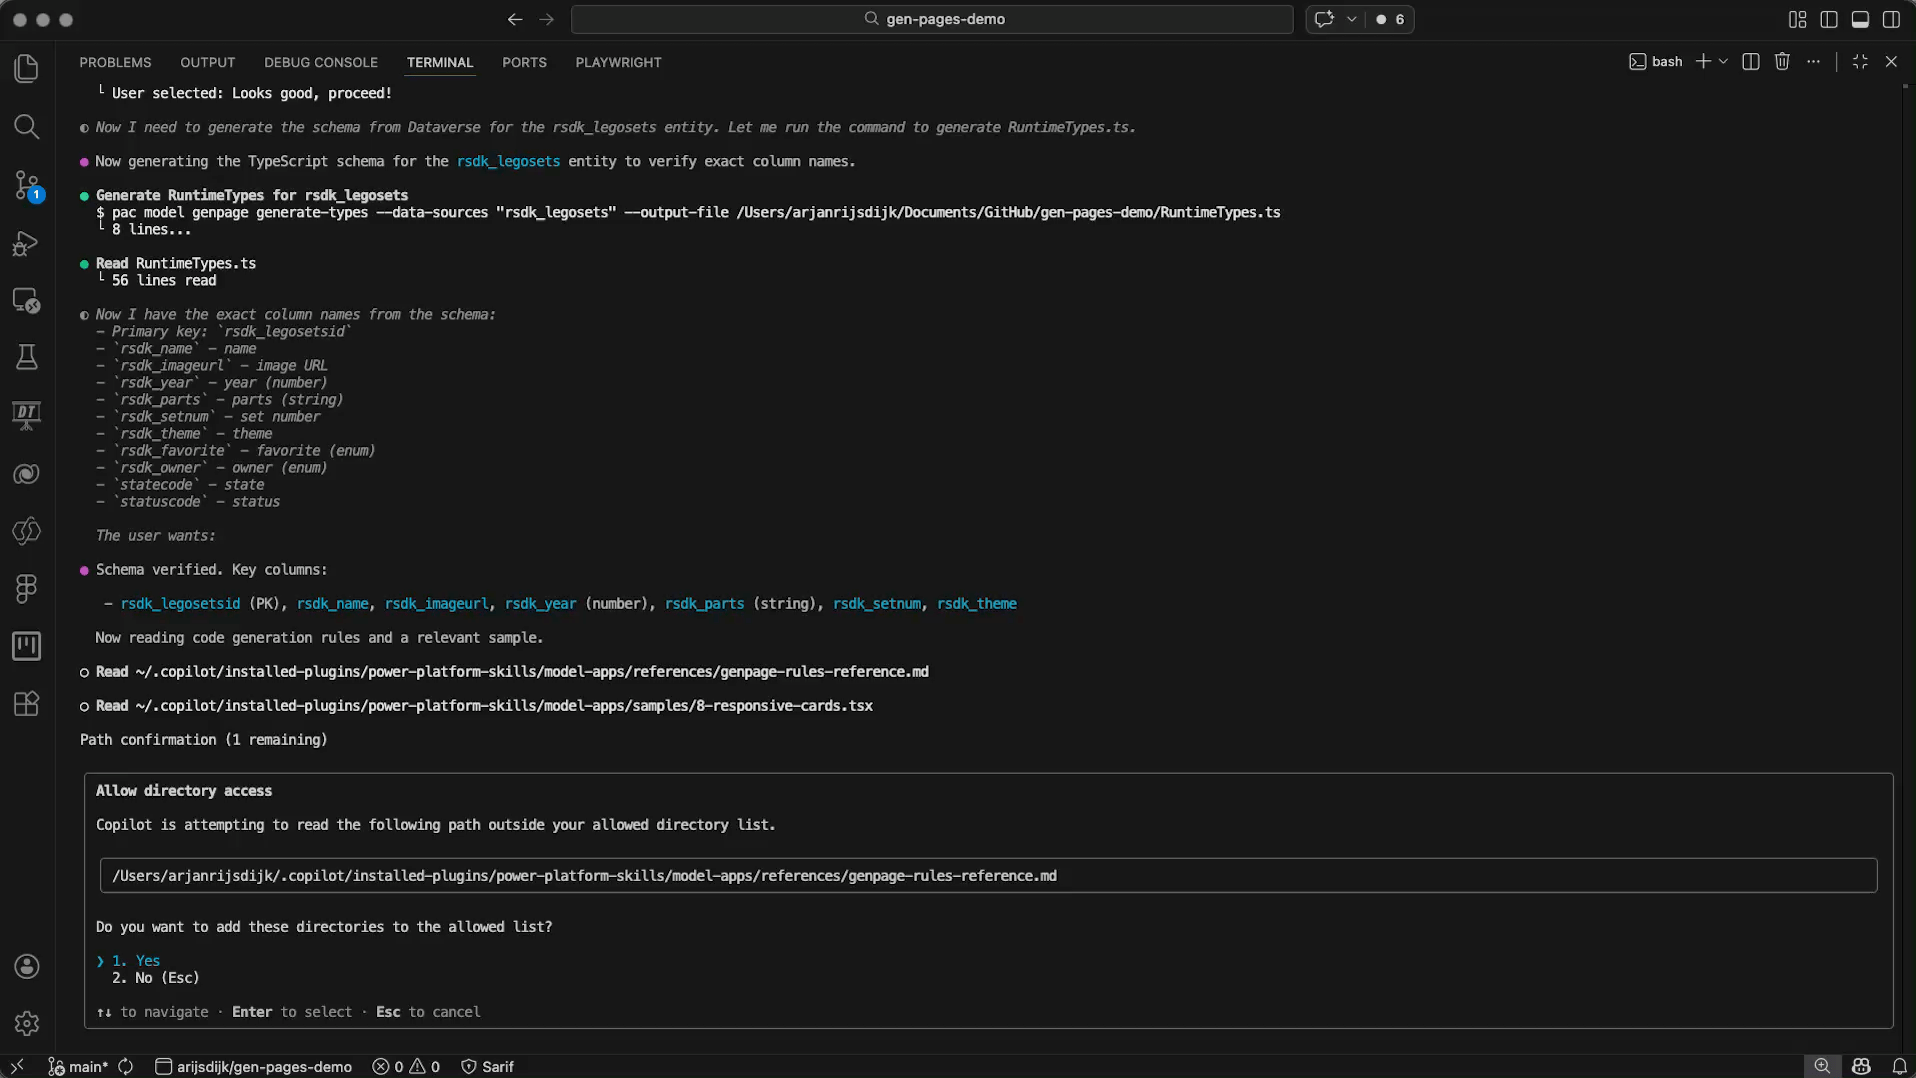
Task: Open Source Control view showing 1 pending change
Action: [x=26, y=185]
